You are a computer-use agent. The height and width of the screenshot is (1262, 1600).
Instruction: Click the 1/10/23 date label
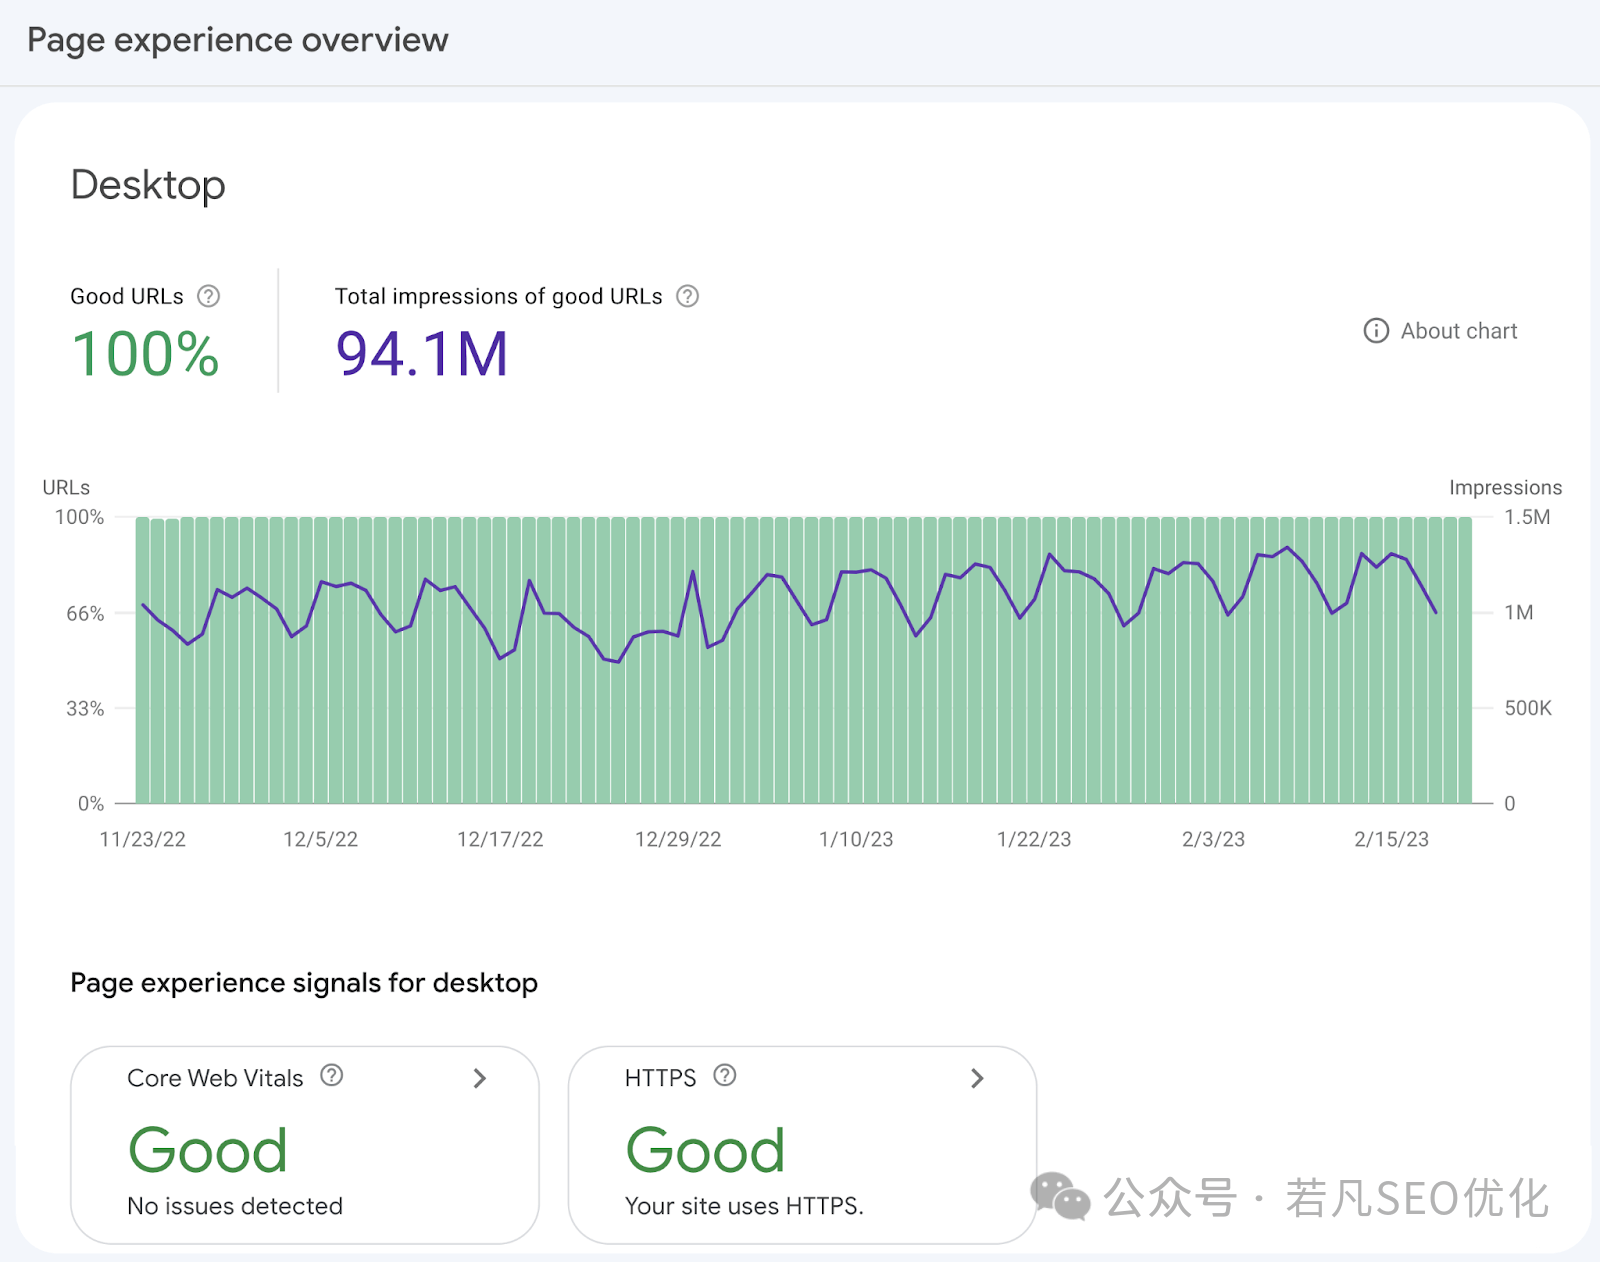856,839
